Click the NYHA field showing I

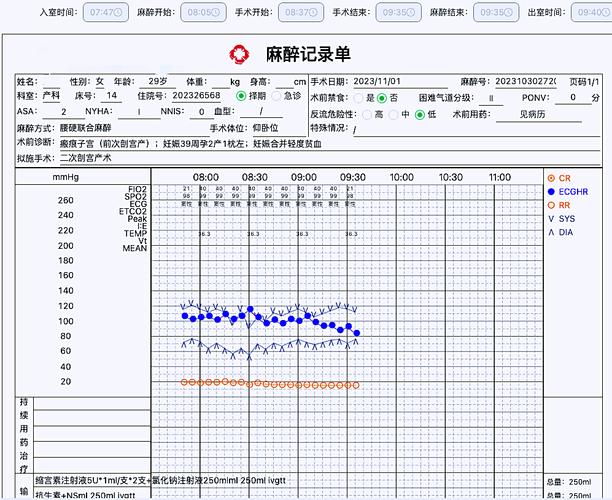tap(139, 112)
